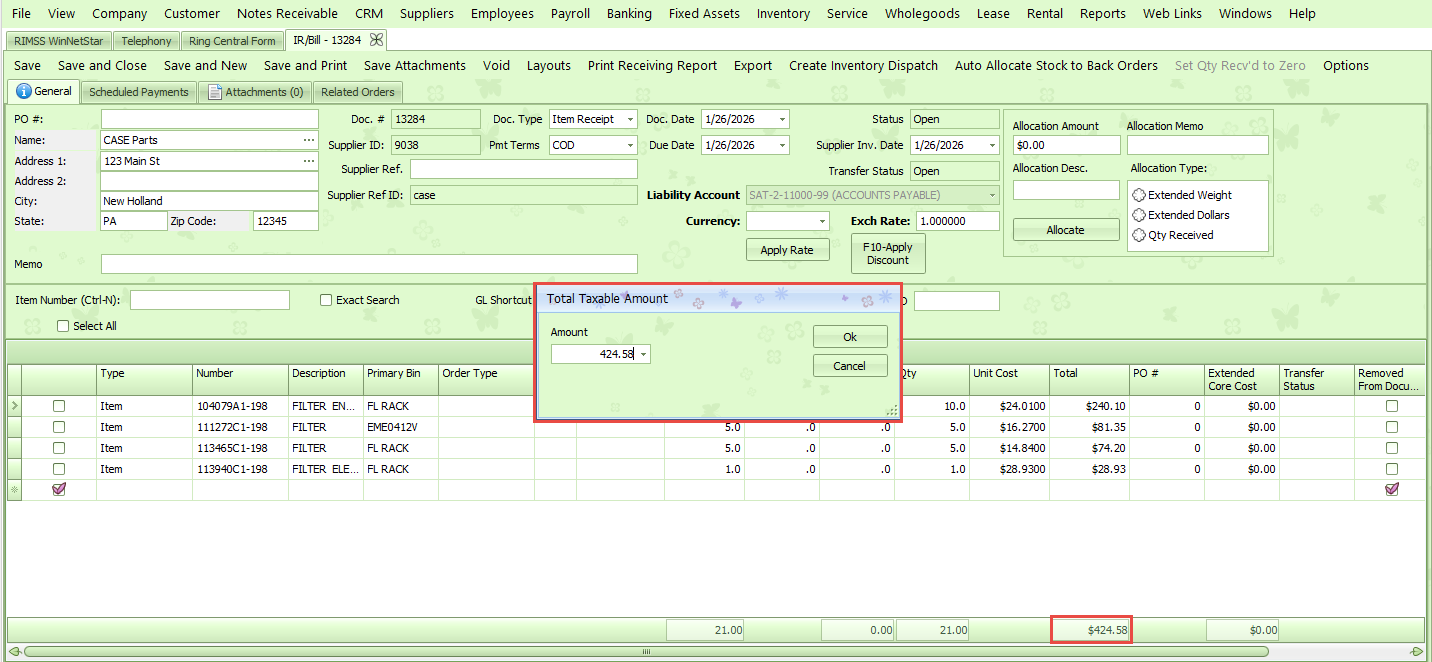Enable the Exact Search checkbox
Screen dimensions: 1432x662
[x=326, y=300]
